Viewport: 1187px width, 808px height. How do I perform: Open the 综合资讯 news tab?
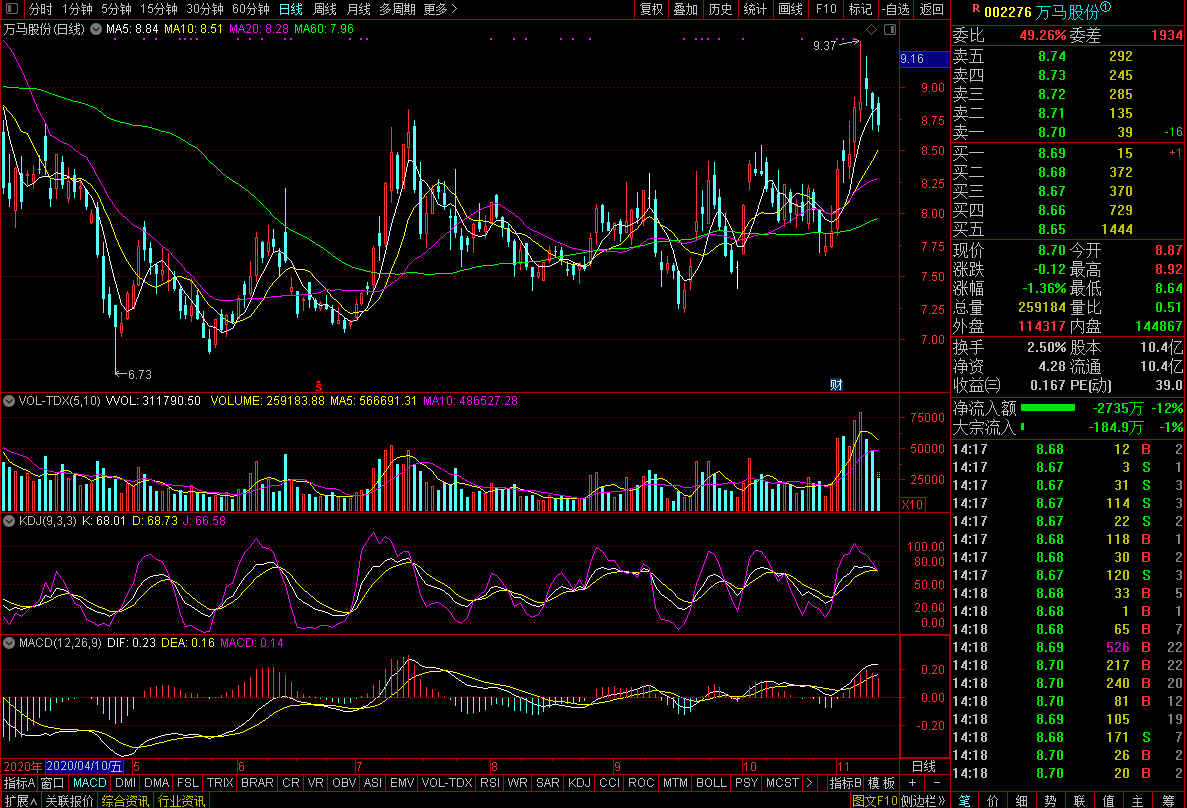coord(126,800)
